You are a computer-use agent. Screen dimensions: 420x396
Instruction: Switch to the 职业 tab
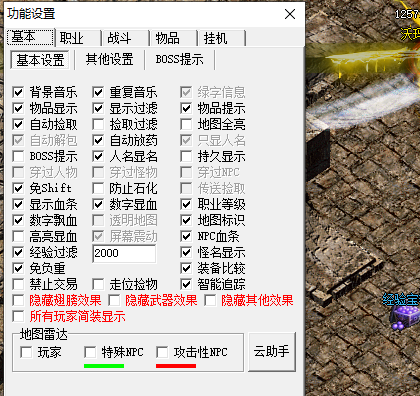[78, 38]
